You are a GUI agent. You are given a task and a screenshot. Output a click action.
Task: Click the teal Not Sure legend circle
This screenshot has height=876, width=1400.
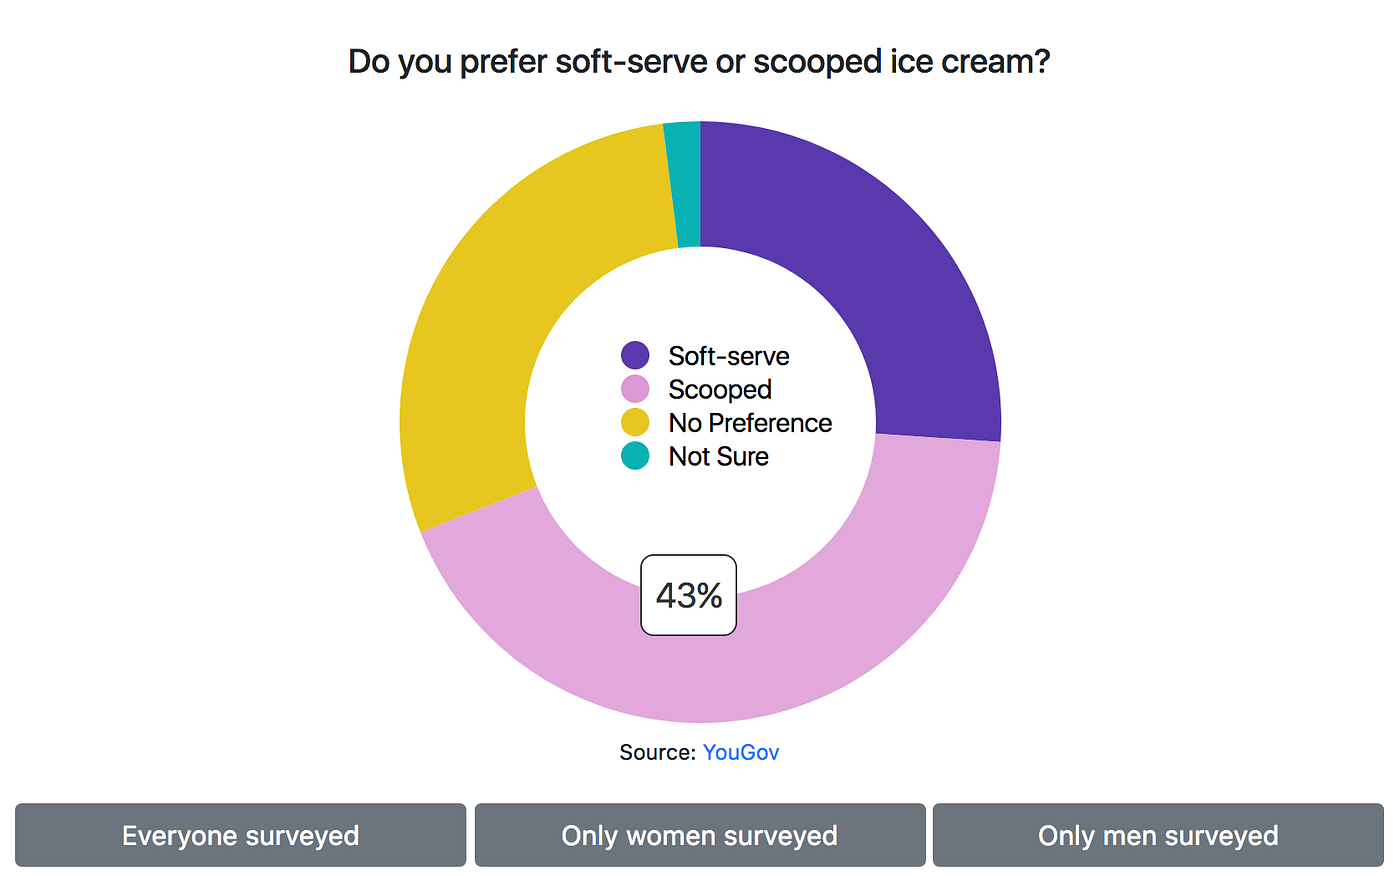click(x=635, y=456)
